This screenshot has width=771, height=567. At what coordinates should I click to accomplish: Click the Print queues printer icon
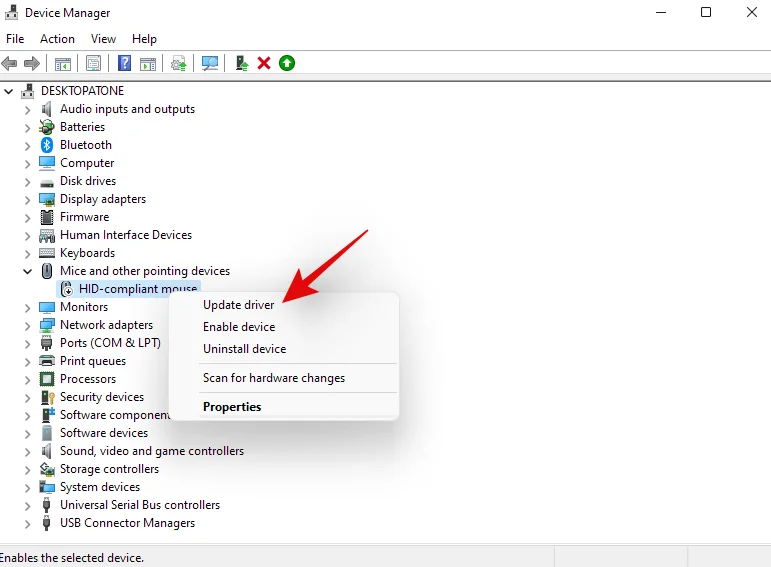pos(47,361)
